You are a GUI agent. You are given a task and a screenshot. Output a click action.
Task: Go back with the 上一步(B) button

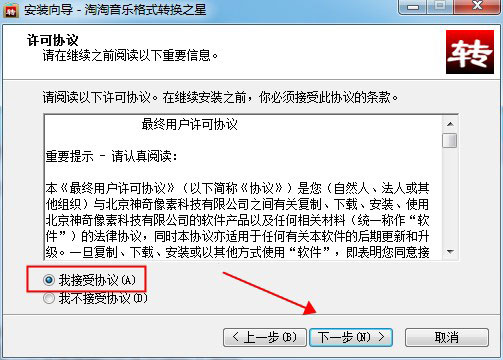coord(265,337)
